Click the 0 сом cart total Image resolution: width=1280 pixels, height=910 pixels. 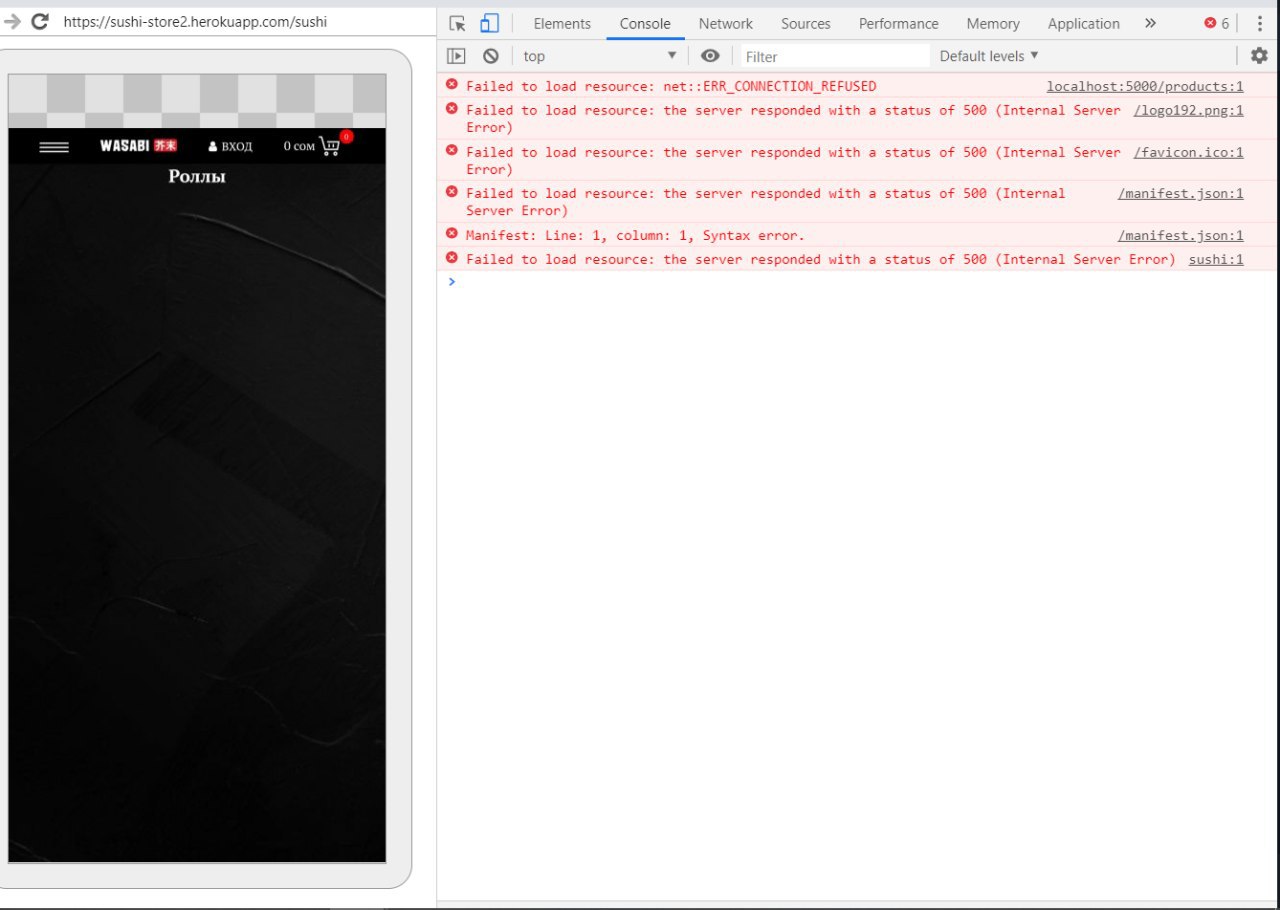click(x=299, y=147)
